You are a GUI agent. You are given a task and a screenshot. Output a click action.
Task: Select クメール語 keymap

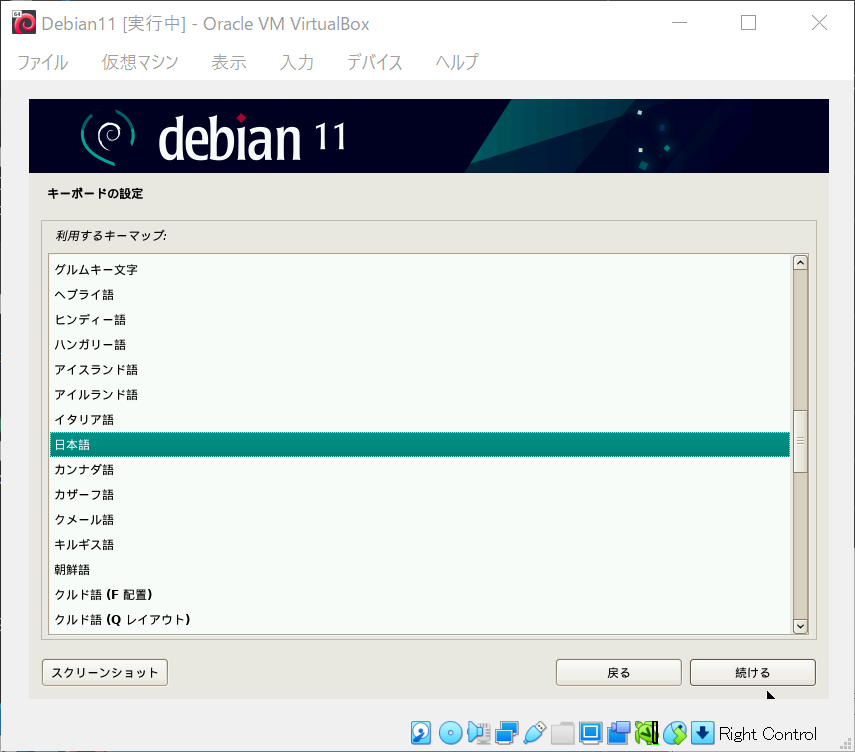click(420, 520)
